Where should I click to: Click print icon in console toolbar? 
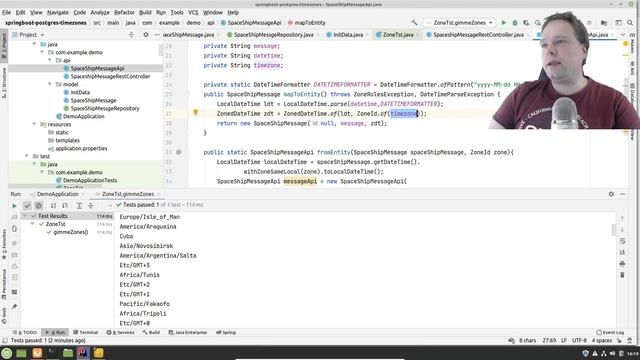(622, 264)
